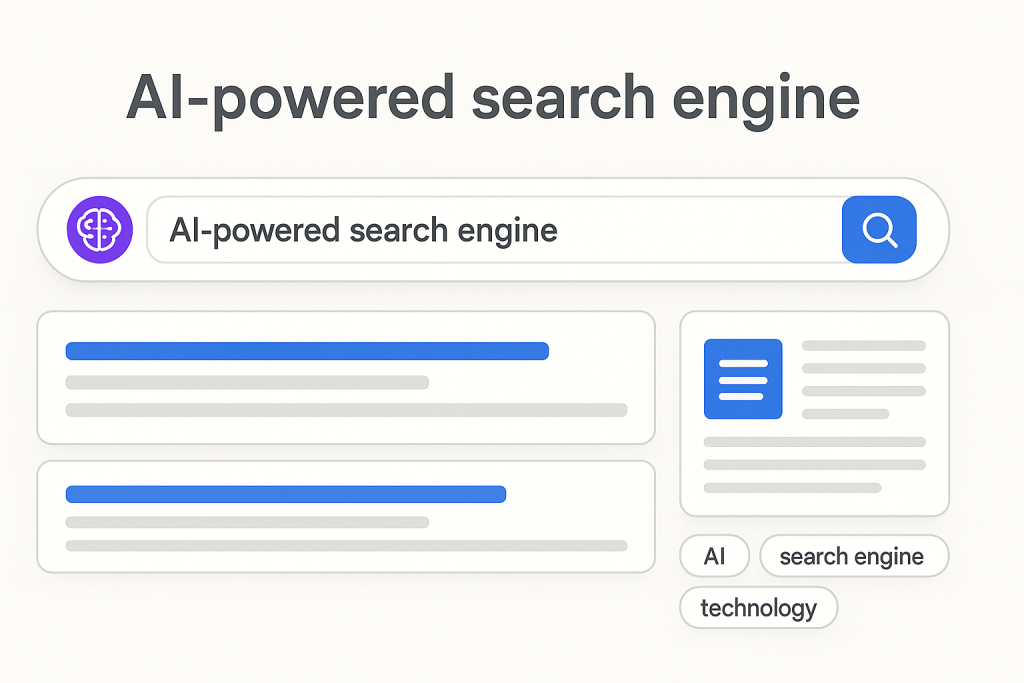Click the first result's short gray line
This screenshot has width=1024, height=683.
tap(247, 382)
